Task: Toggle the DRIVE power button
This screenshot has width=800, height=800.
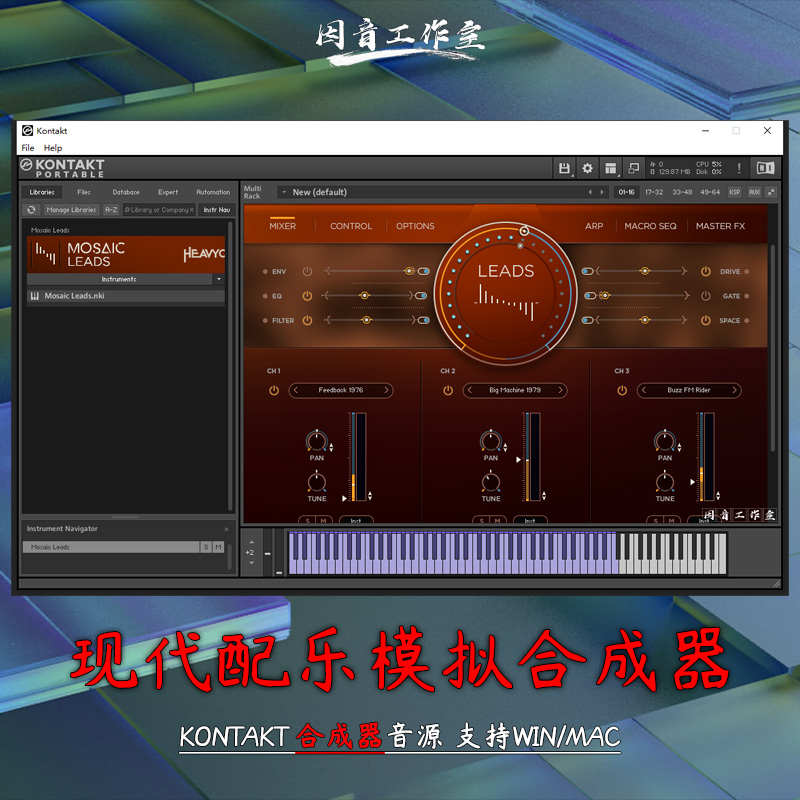Action: coord(706,271)
